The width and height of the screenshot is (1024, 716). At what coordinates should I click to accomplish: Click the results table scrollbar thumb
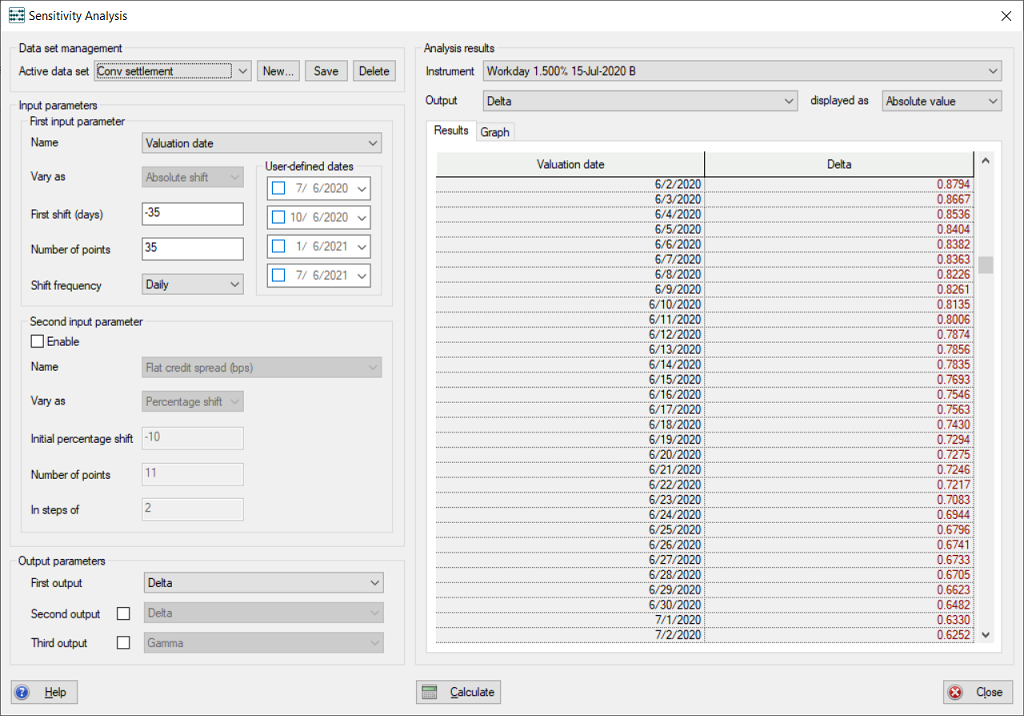[x=985, y=264]
